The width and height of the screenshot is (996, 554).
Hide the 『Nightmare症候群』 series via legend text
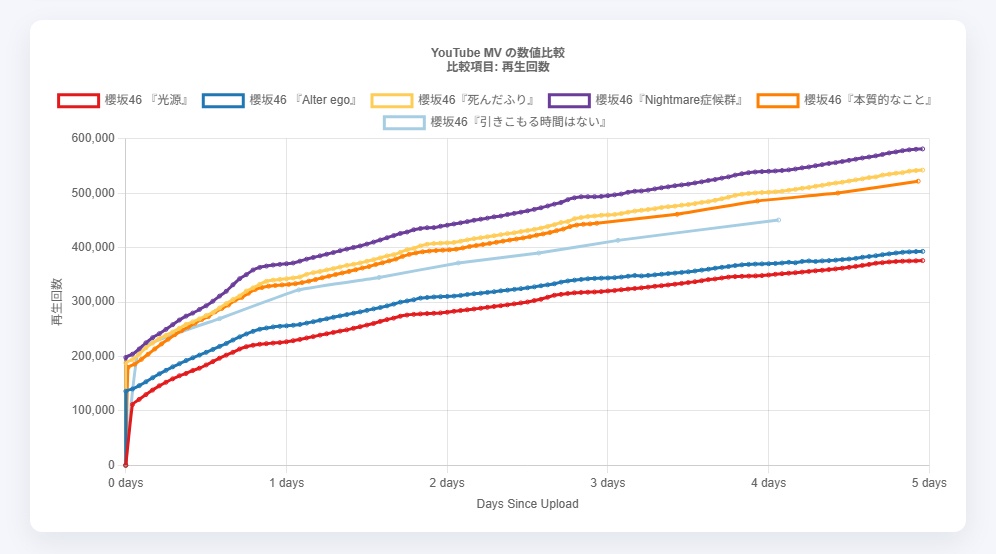click(669, 100)
